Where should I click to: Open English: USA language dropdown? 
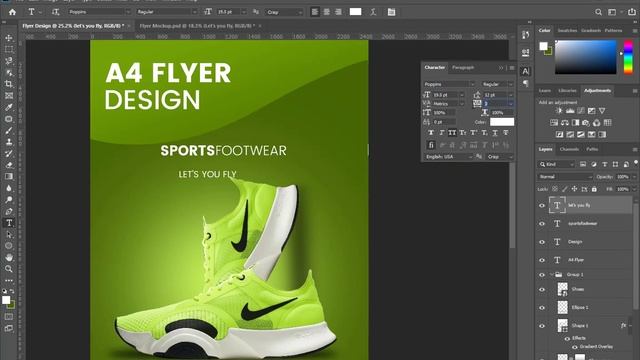pyautogui.click(x=448, y=157)
